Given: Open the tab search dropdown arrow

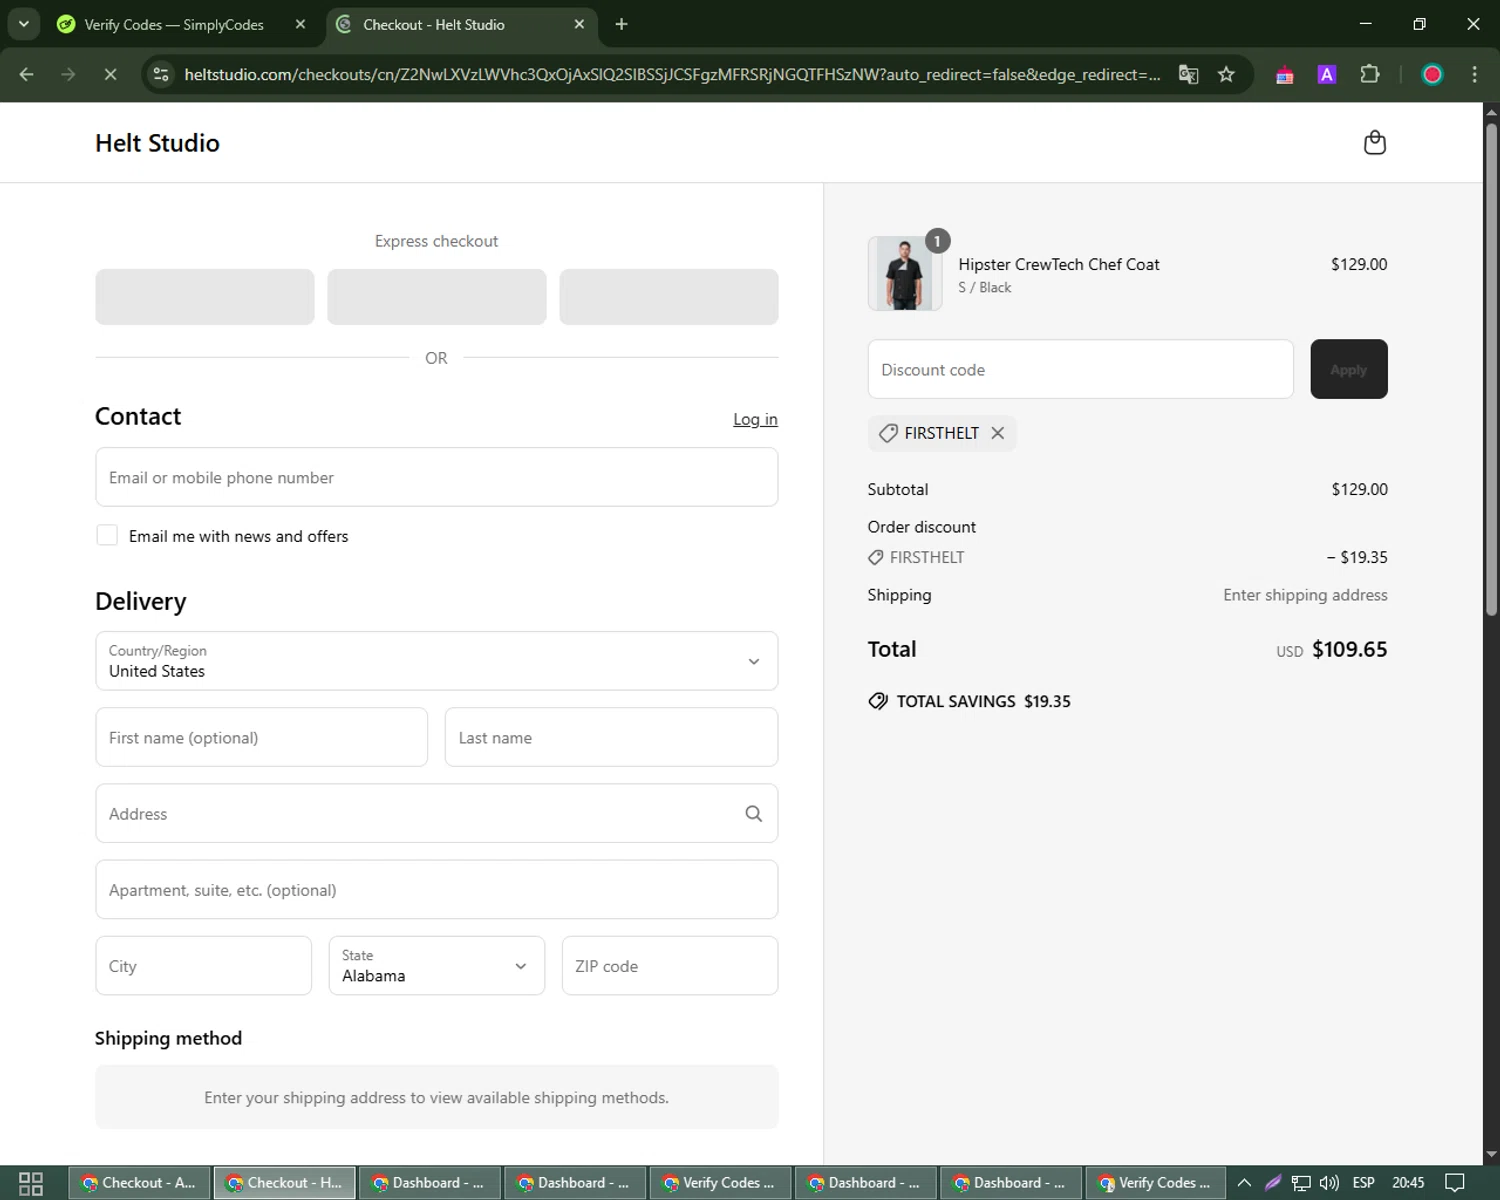Looking at the screenshot, I should point(24,24).
